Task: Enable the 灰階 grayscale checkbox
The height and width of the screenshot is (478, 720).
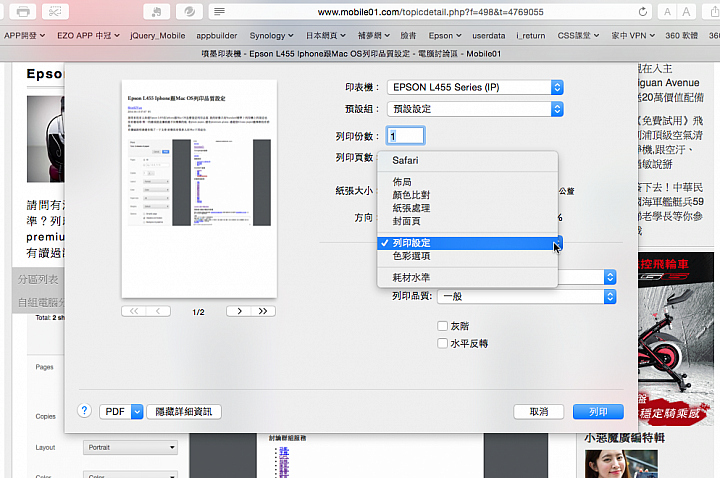Action: (x=442, y=326)
